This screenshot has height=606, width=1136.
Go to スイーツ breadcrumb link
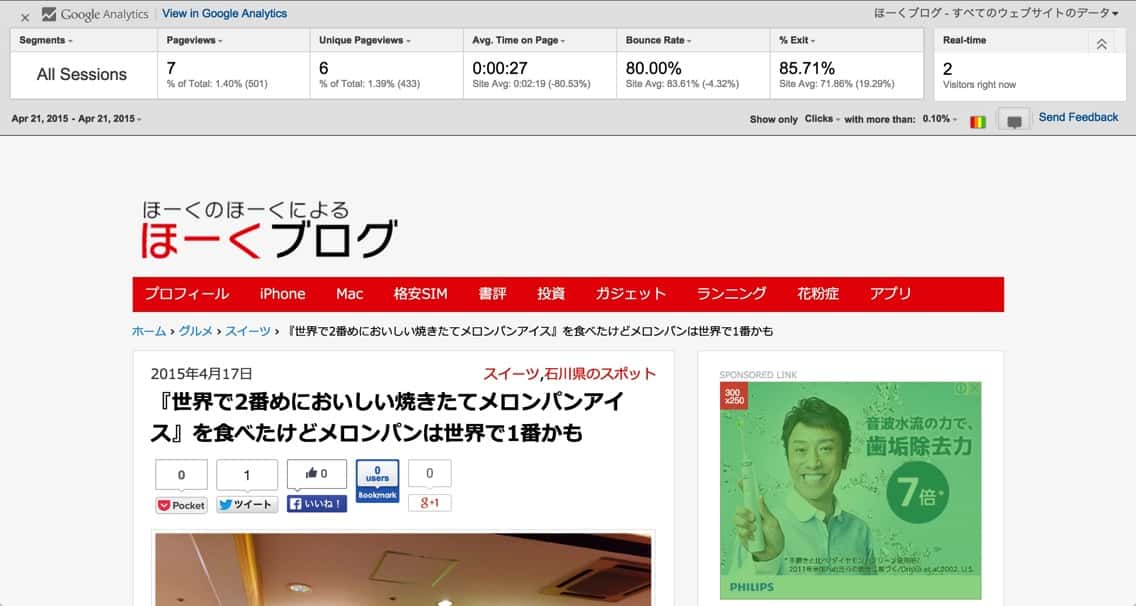[248, 331]
